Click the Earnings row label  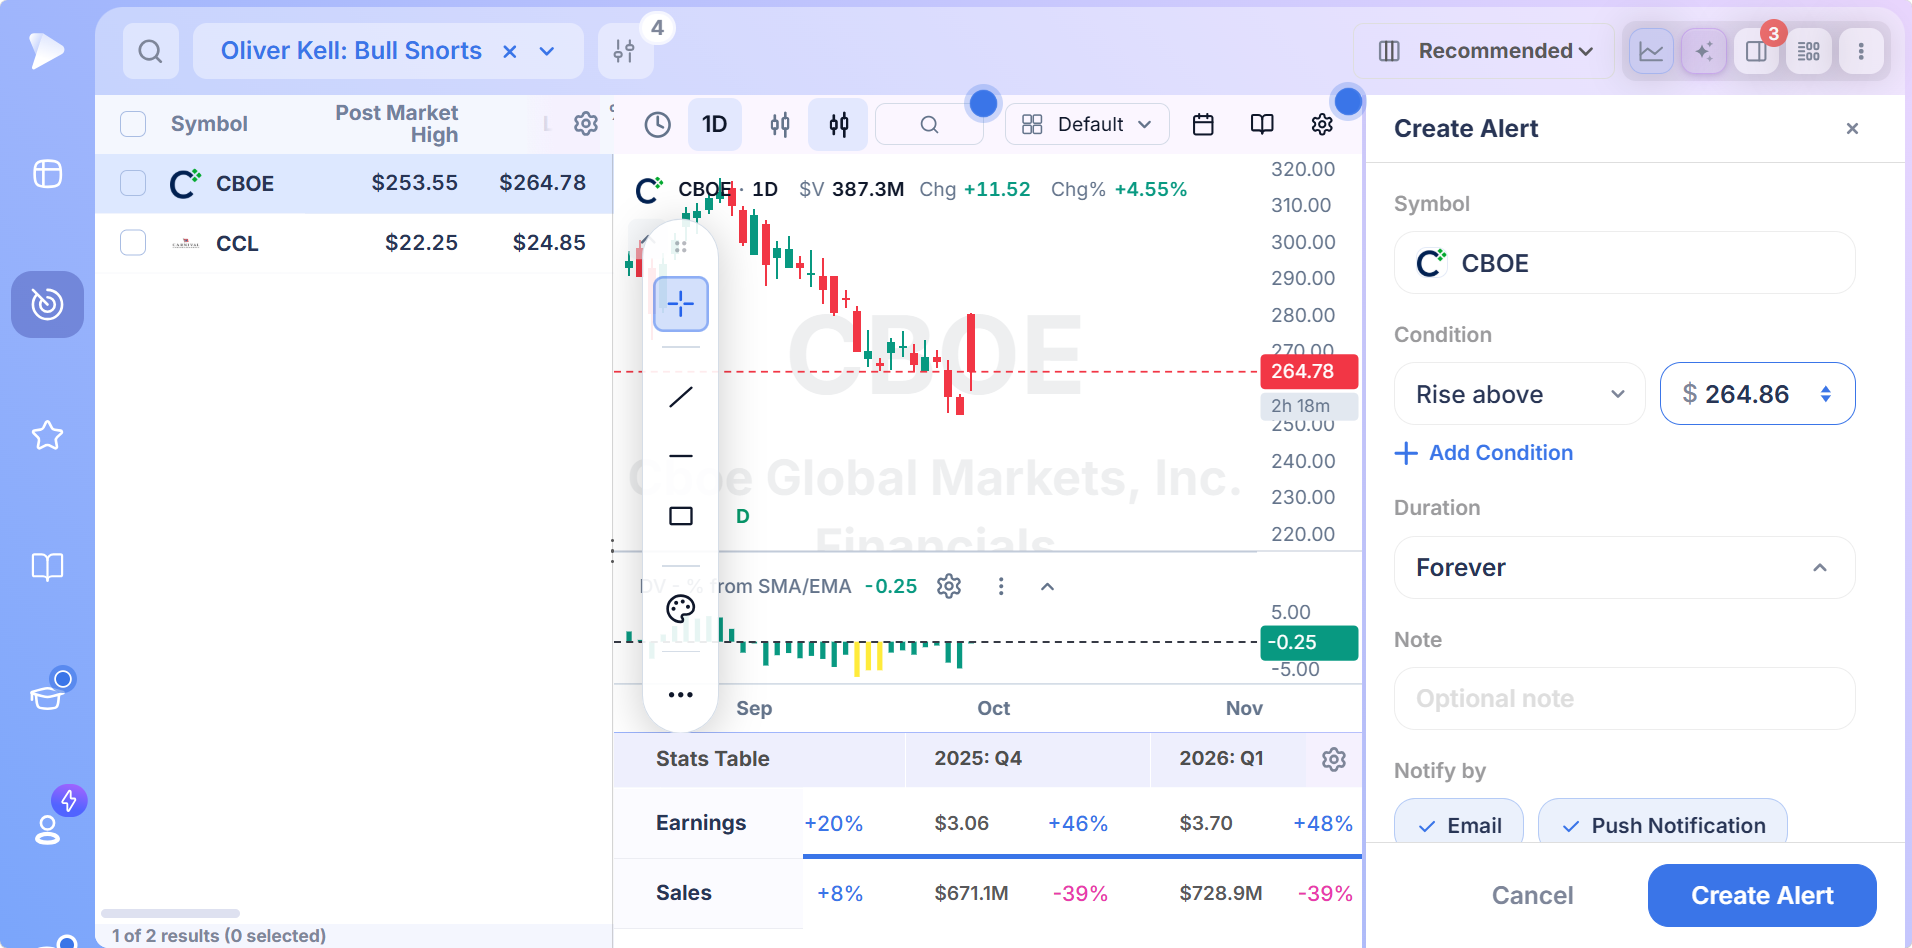point(701,822)
